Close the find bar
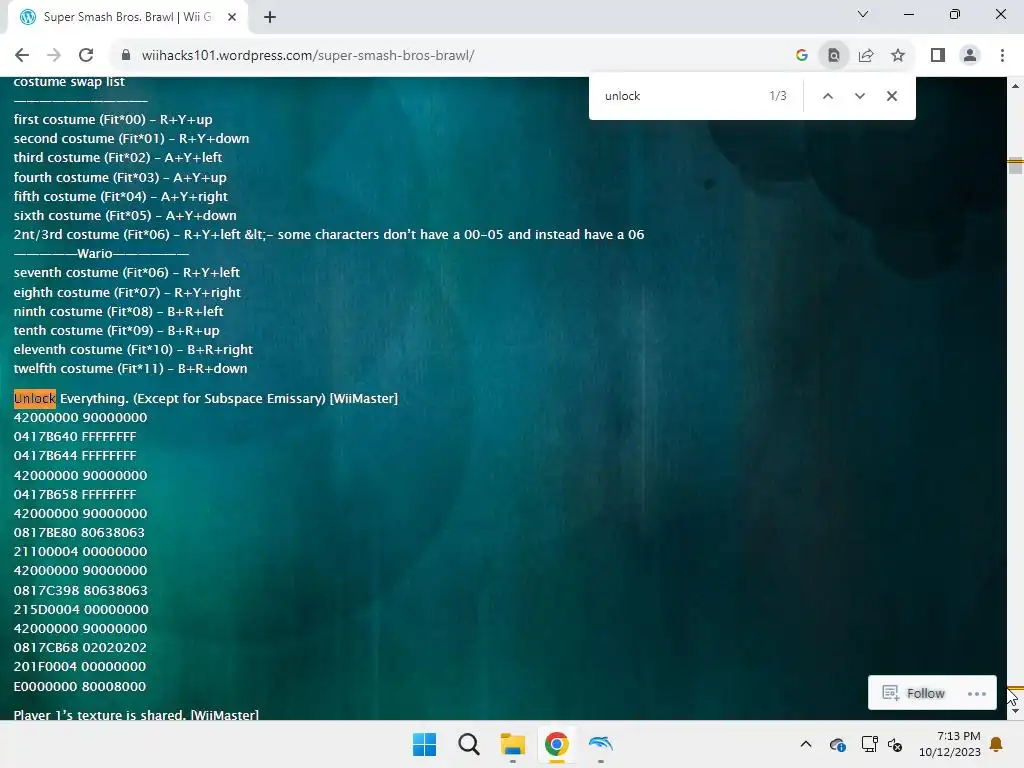 pos(891,96)
